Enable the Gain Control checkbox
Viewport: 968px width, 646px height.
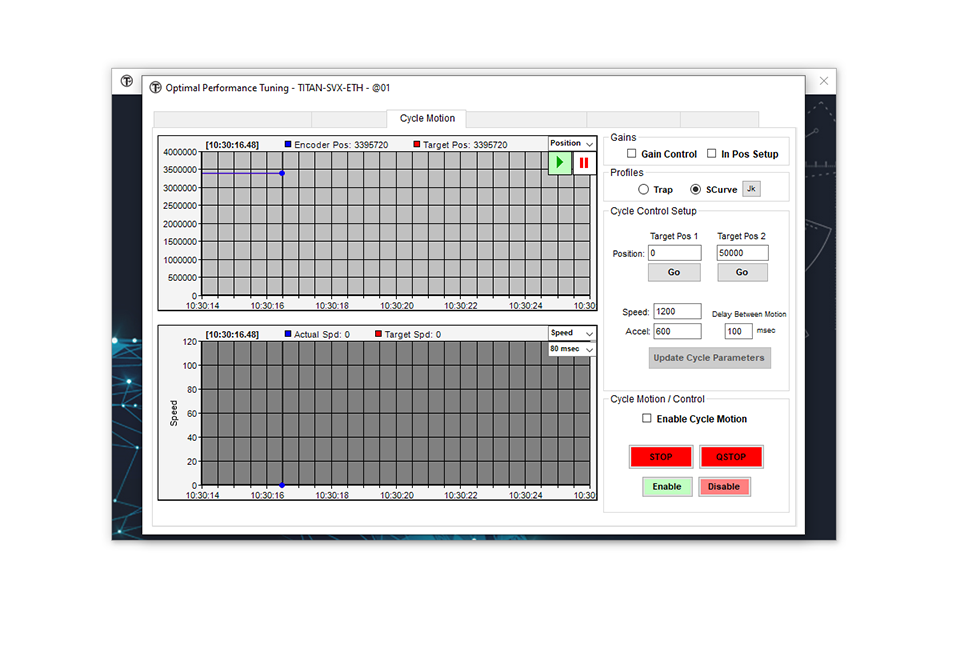coord(631,154)
